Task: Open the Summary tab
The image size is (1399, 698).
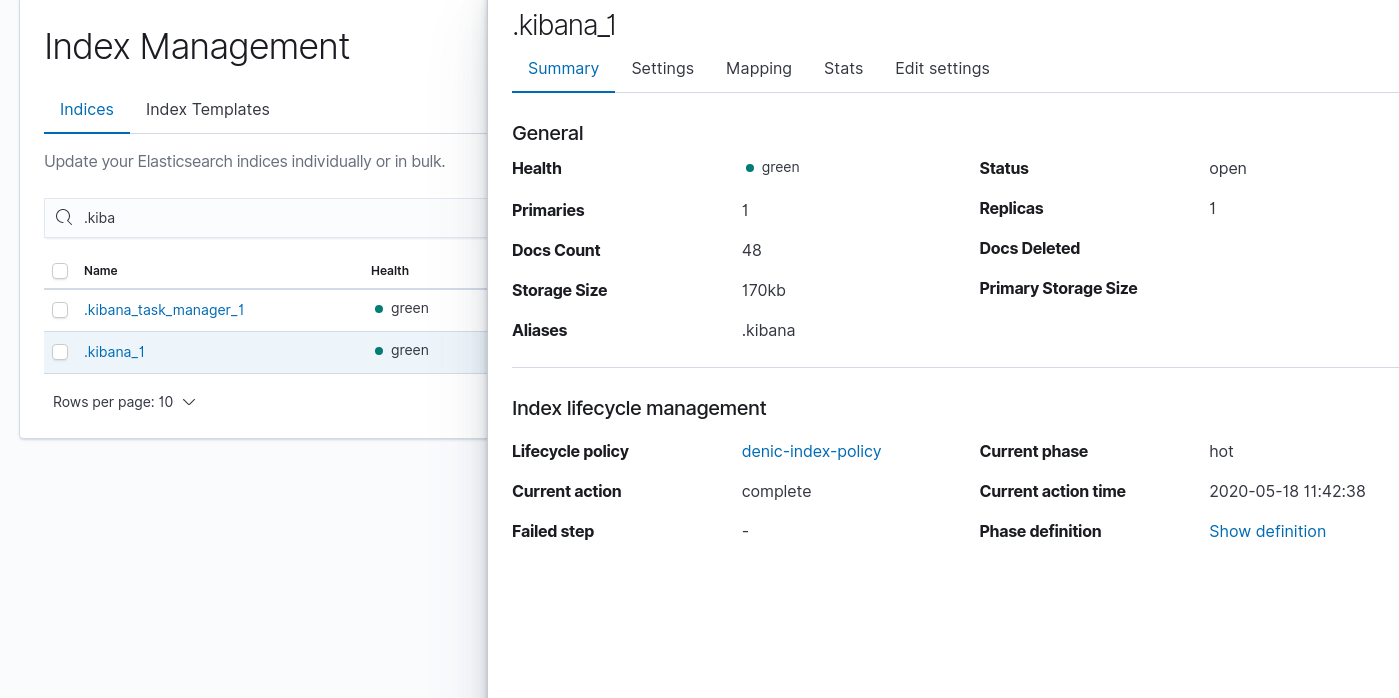Action: [563, 68]
